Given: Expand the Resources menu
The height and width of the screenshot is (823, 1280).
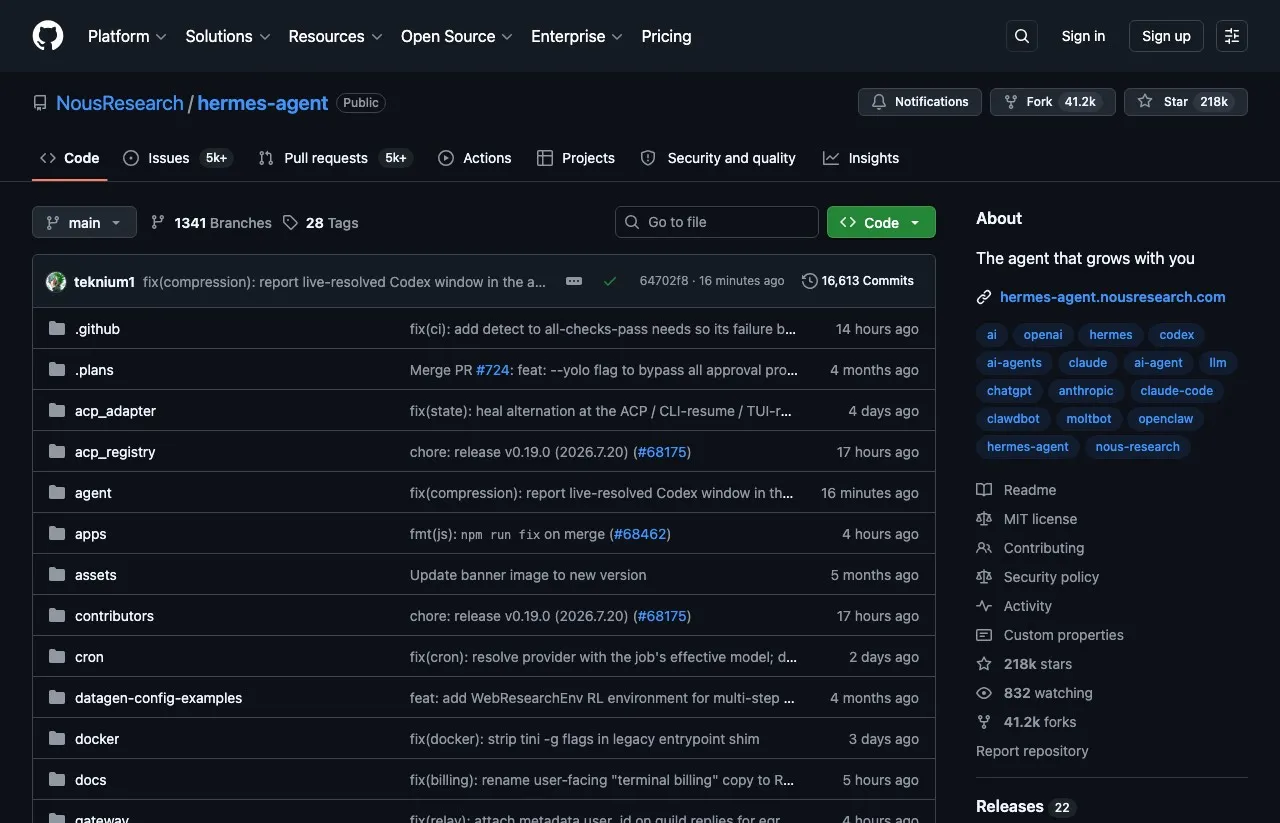Looking at the screenshot, I should coord(335,36).
